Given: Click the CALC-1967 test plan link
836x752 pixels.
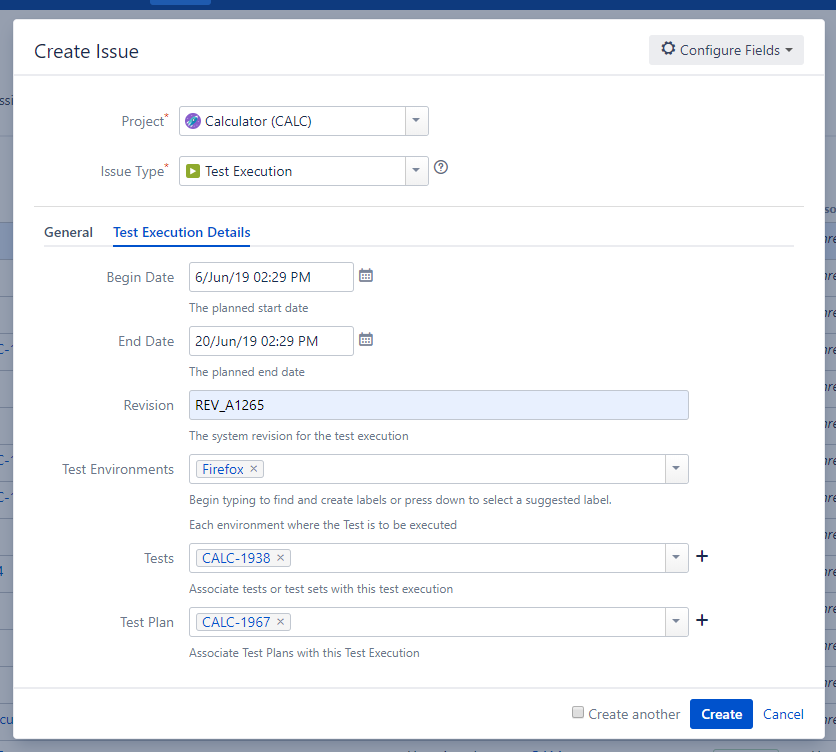Looking at the screenshot, I should [236, 622].
